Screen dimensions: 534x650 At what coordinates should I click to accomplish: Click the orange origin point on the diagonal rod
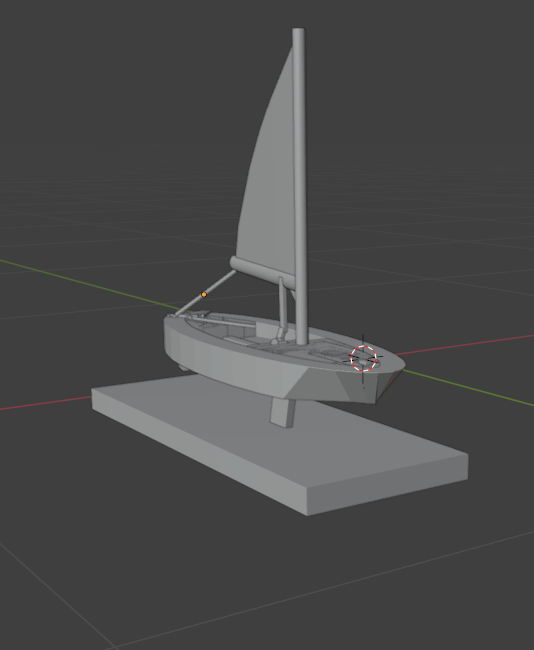(204, 294)
